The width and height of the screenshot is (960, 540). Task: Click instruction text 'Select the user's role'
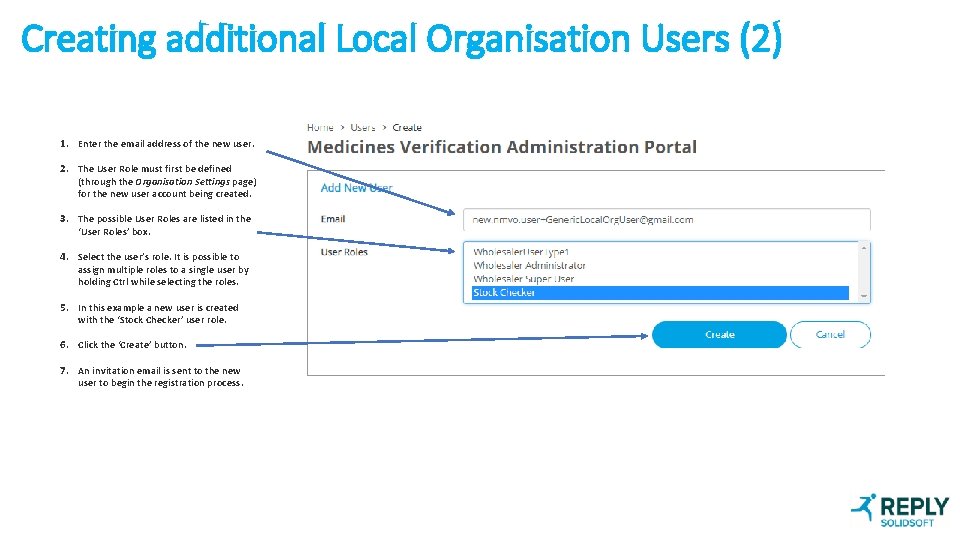click(163, 269)
